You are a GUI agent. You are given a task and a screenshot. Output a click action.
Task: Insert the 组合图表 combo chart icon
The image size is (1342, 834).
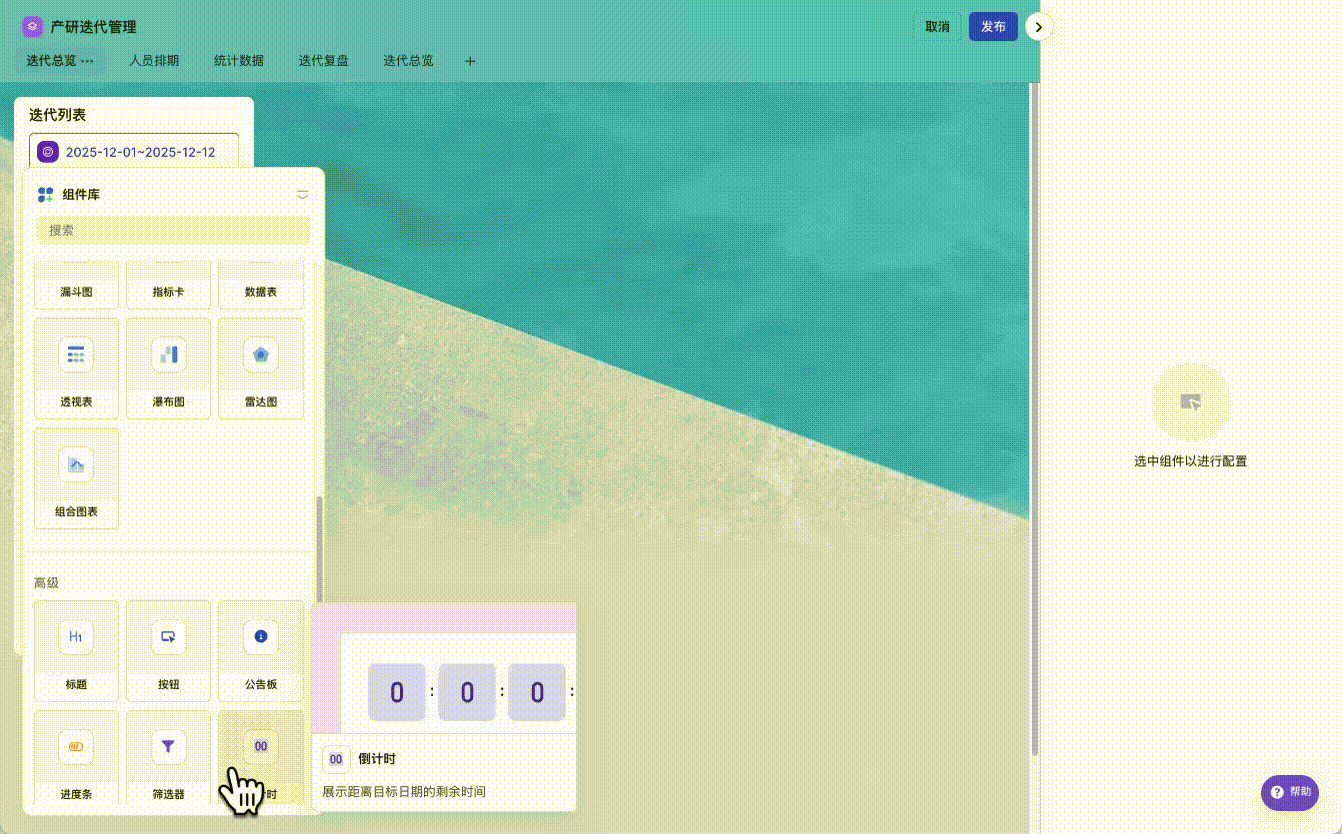76,464
